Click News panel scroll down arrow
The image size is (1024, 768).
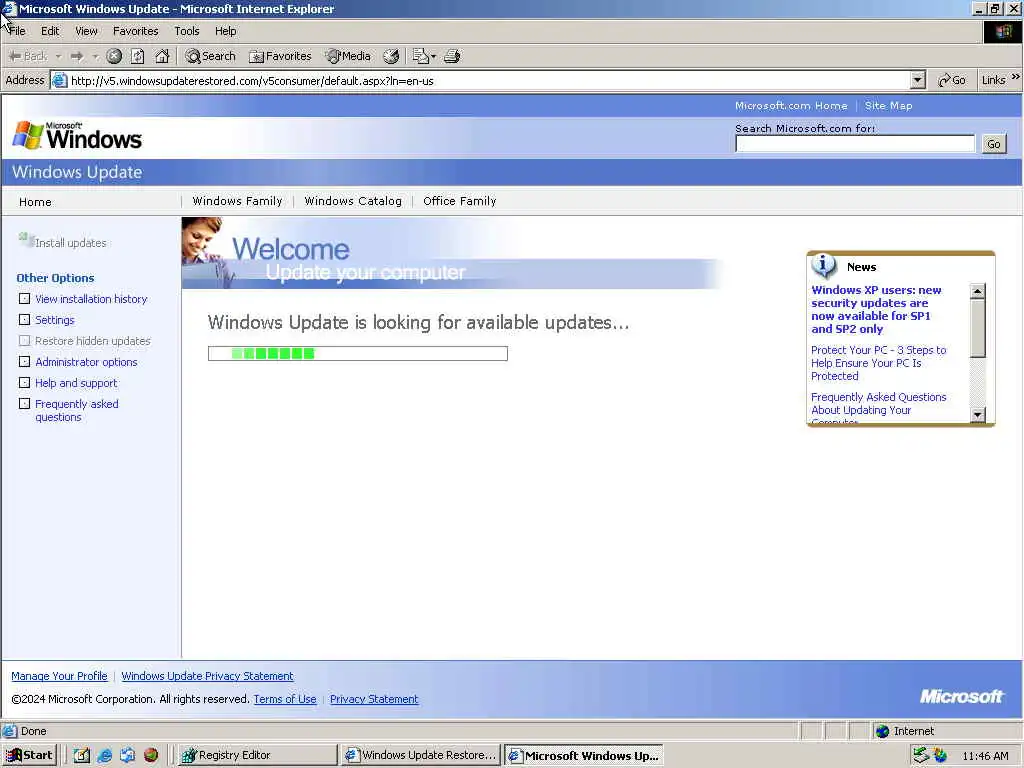[978, 414]
